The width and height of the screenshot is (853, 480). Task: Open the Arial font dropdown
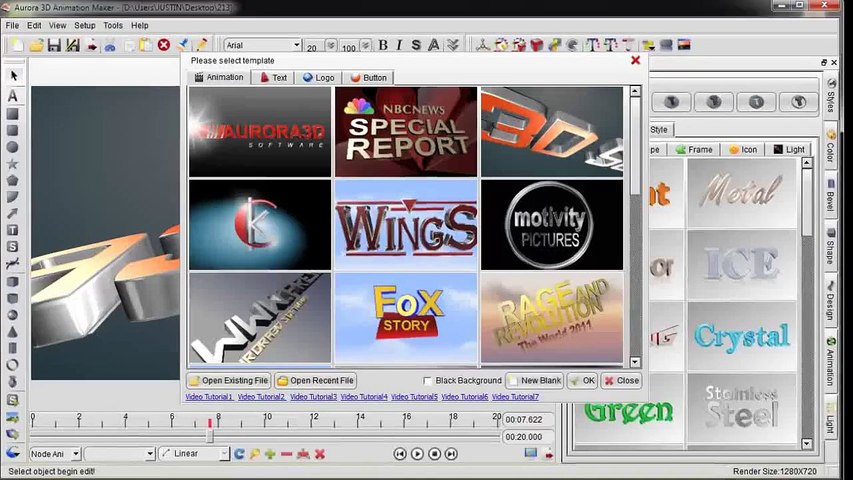[x=296, y=45]
